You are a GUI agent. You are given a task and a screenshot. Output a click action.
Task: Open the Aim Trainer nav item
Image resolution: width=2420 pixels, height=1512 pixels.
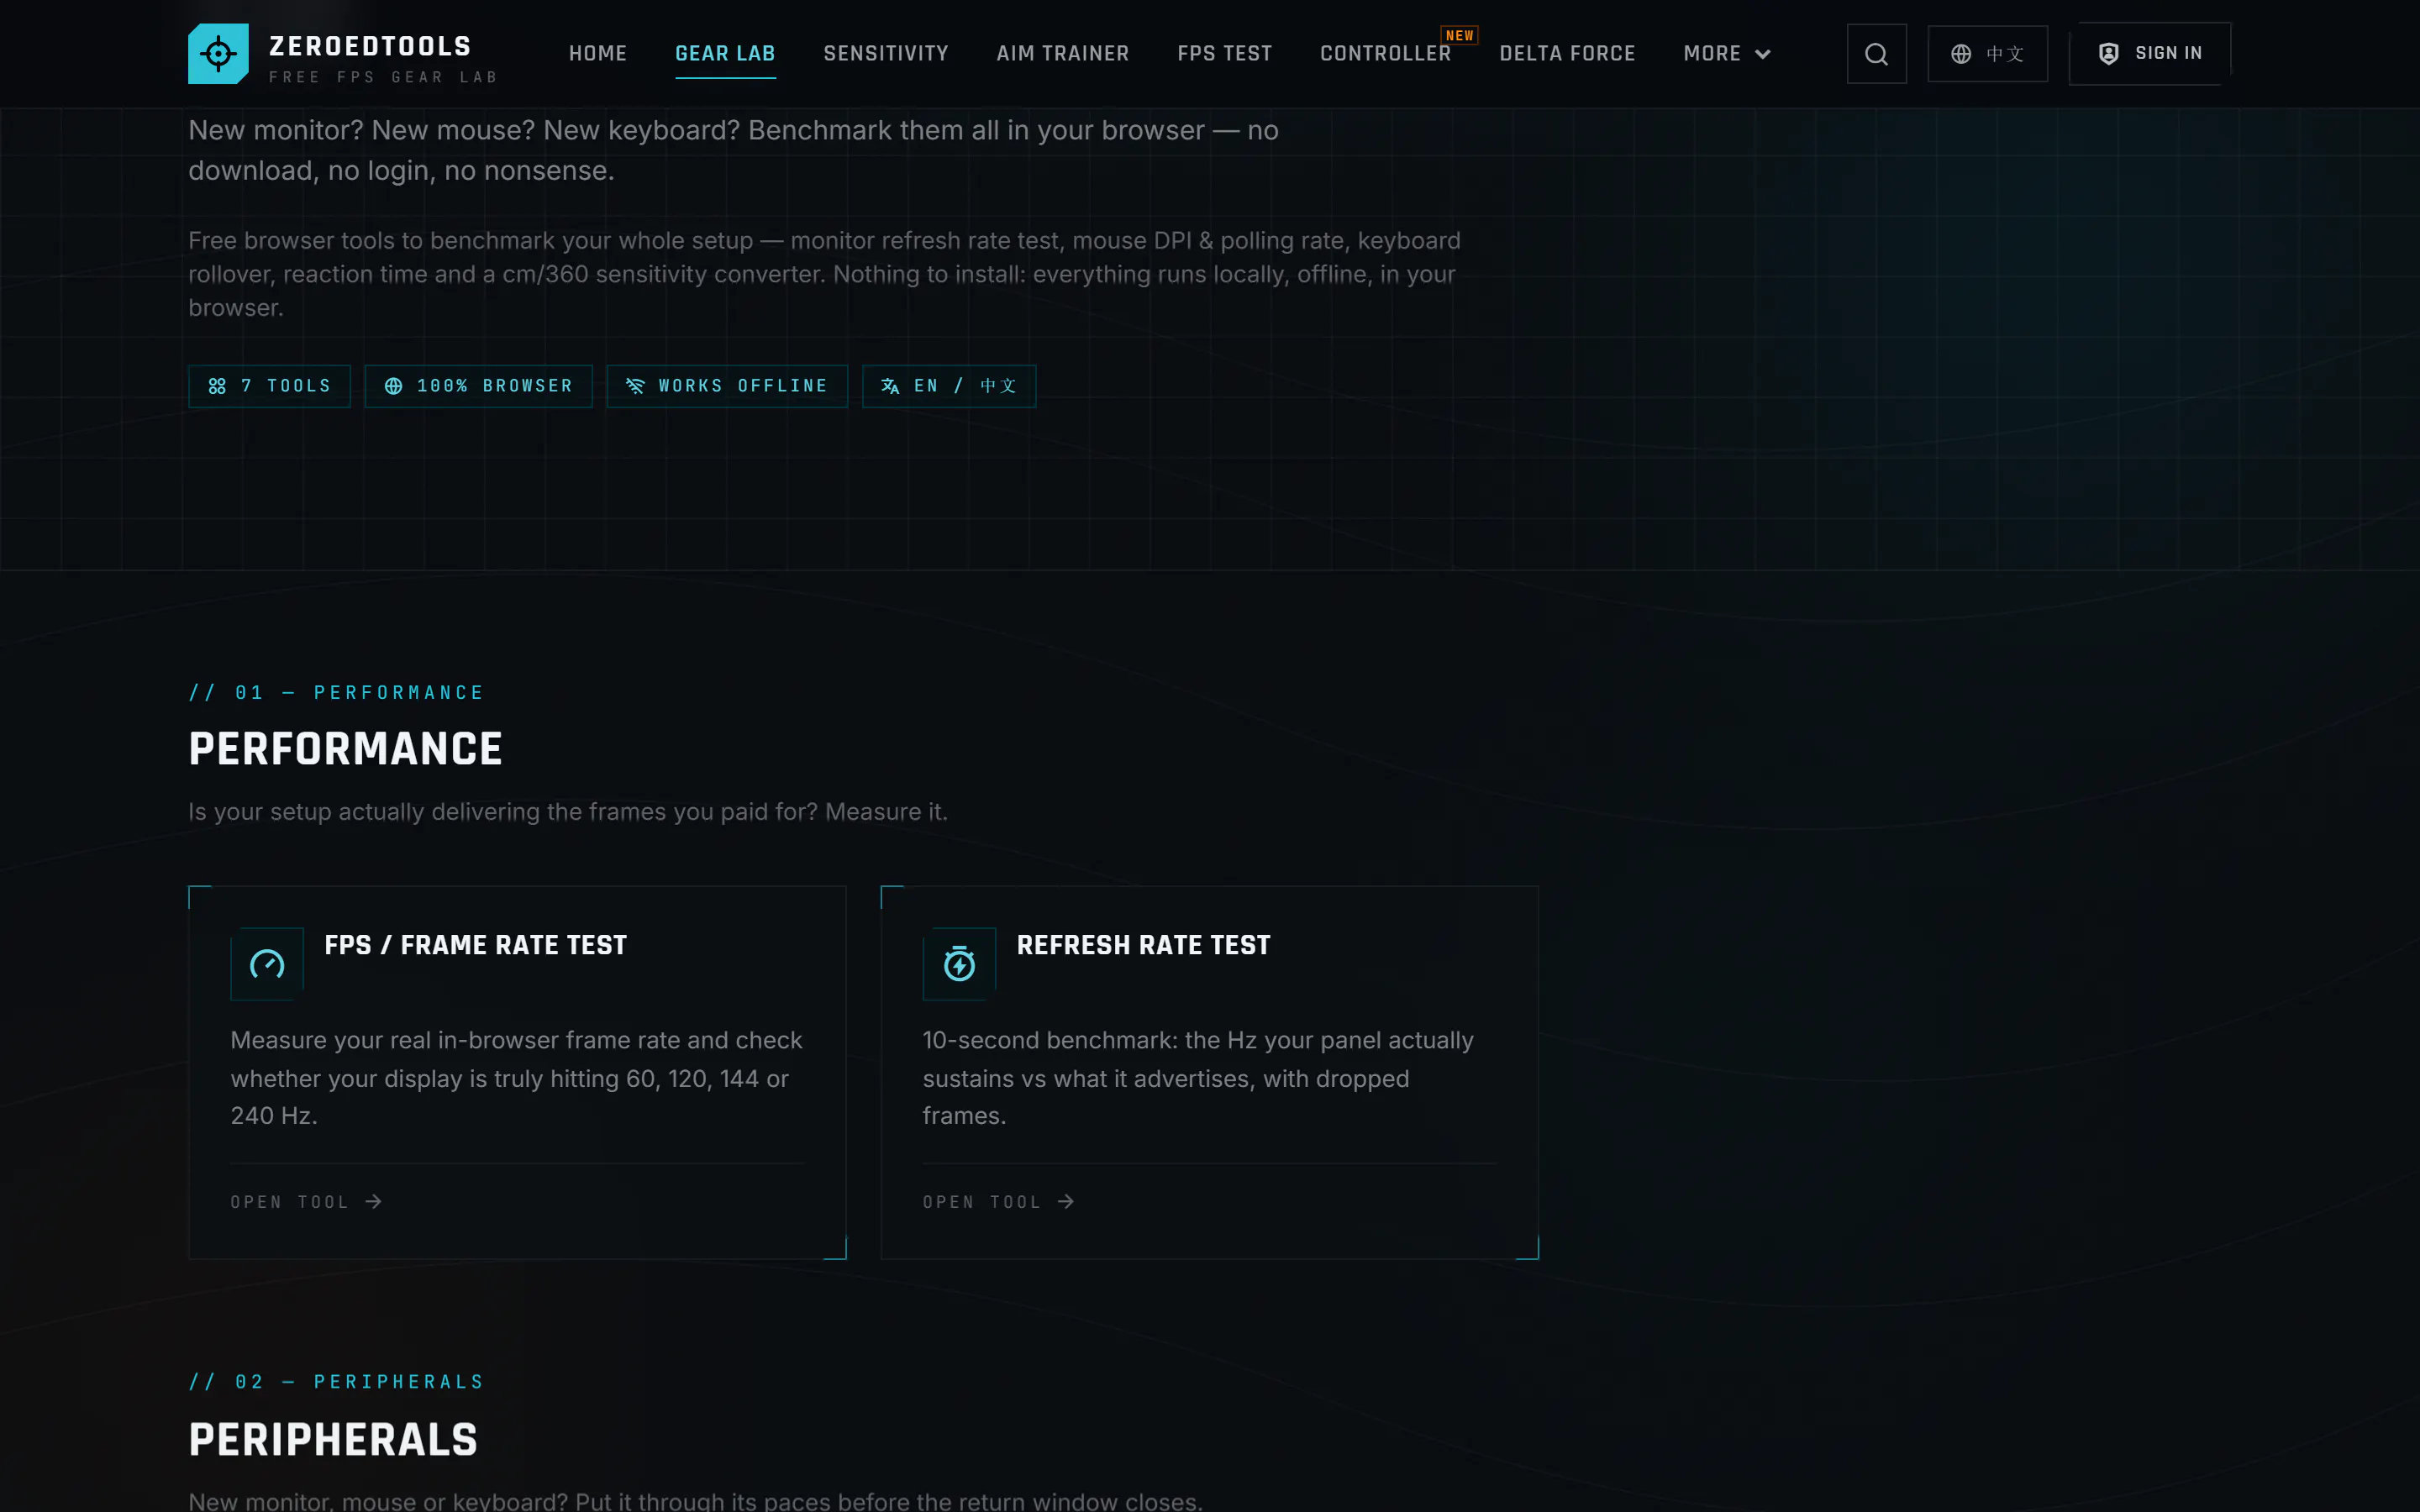[x=1063, y=54]
